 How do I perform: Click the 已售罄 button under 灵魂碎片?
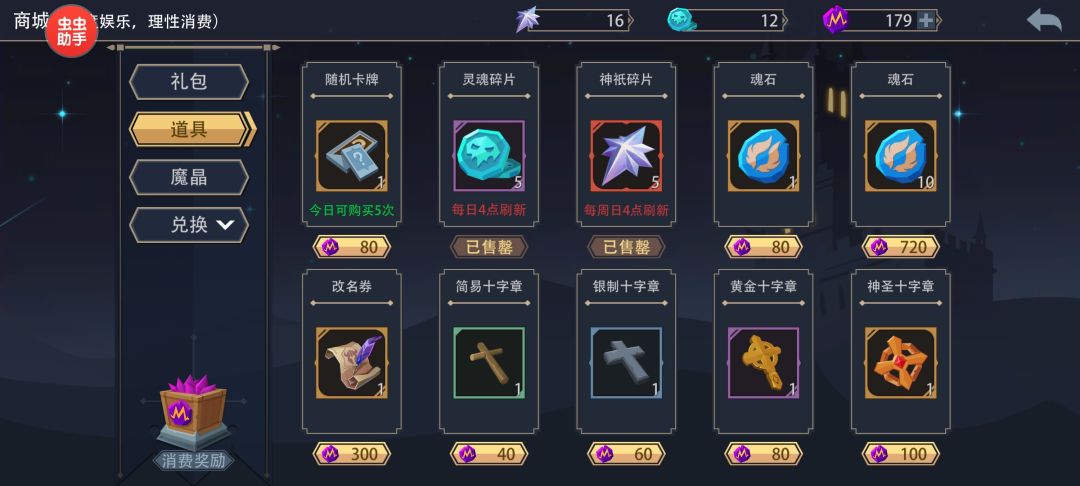point(489,246)
